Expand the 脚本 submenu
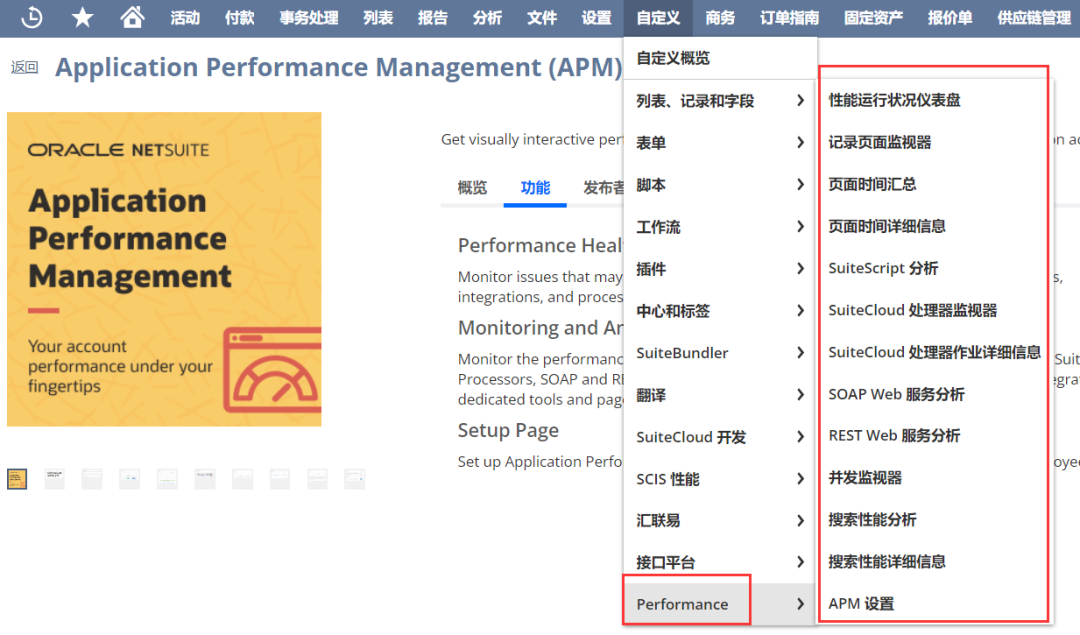 [720, 185]
